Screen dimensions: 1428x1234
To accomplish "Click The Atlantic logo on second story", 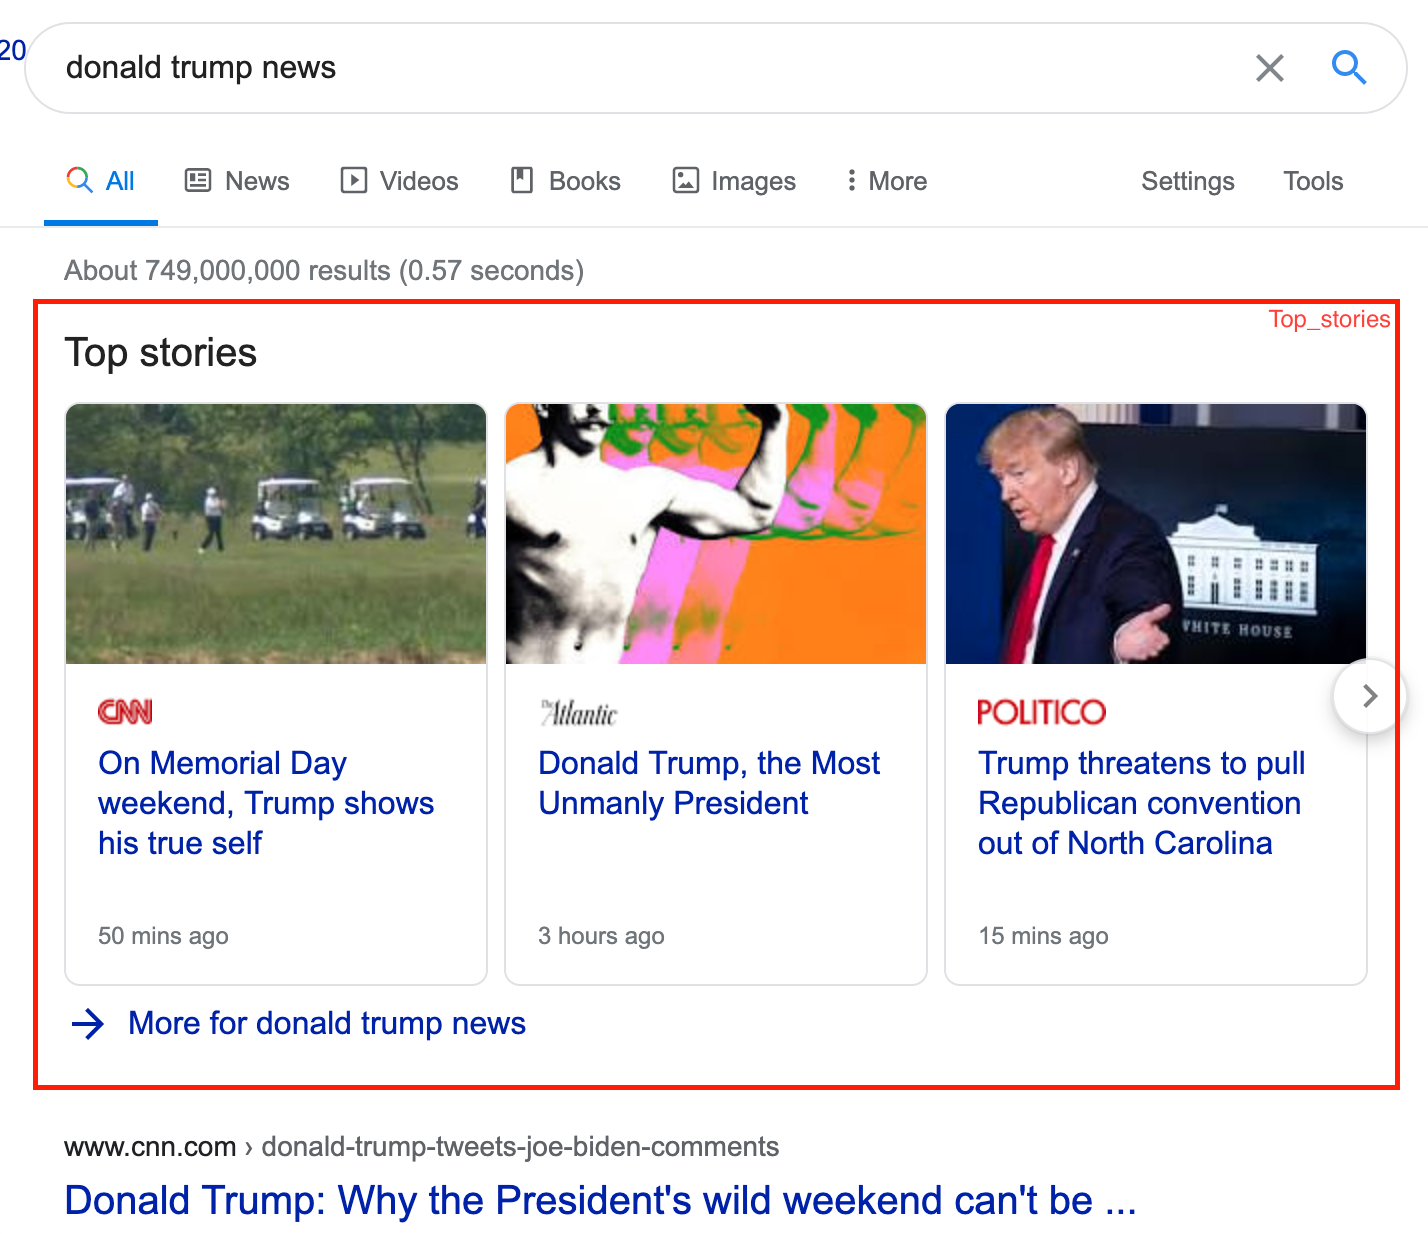I will pos(579,713).
